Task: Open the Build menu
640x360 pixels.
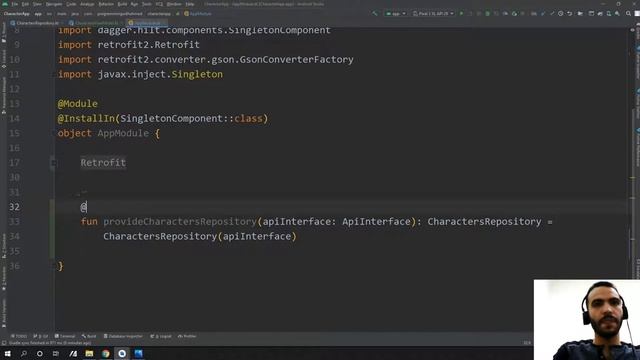Action: 122,4
